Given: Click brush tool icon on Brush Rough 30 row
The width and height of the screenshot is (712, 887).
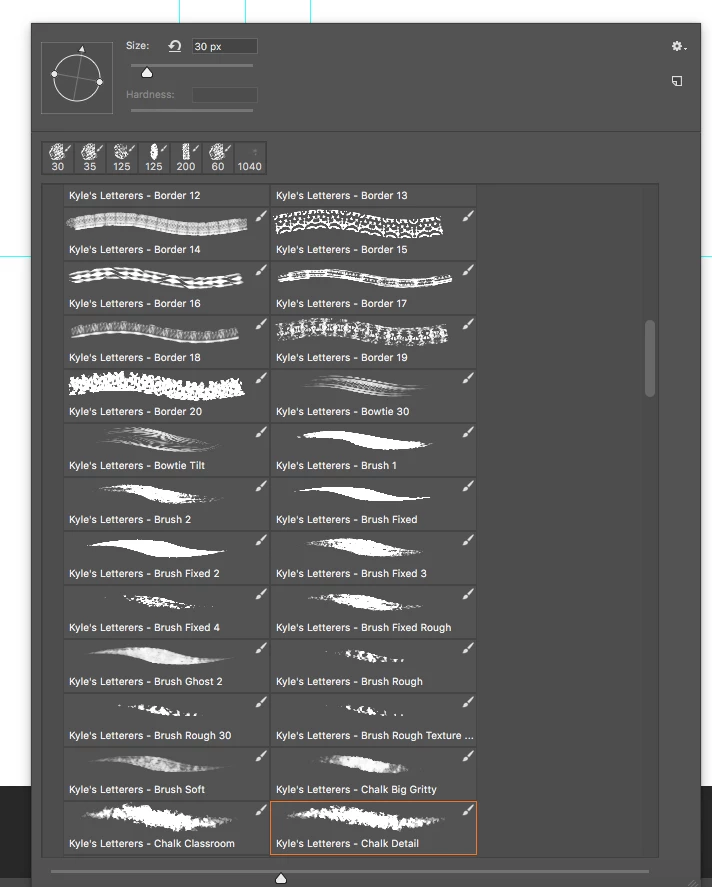Looking at the screenshot, I should click(261, 702).
